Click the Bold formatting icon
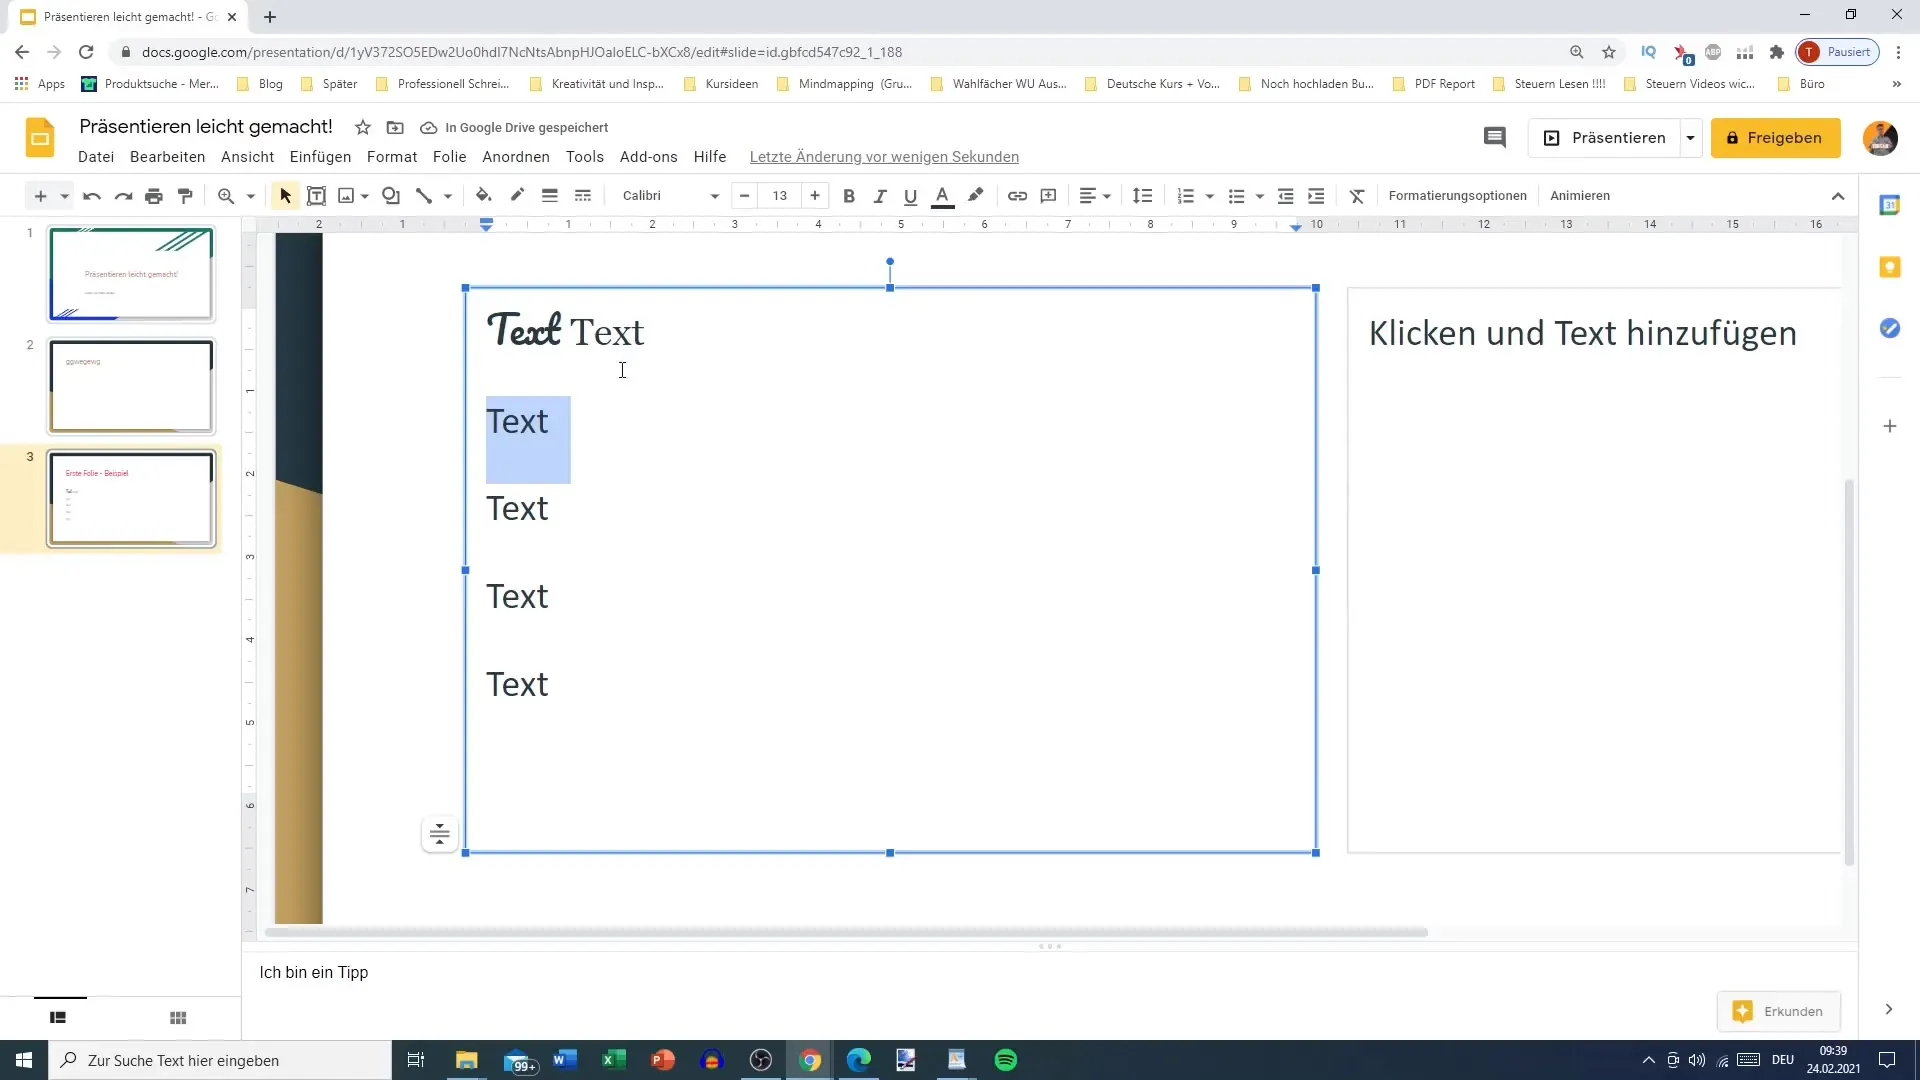The height and width of the screenshot is (1080, 1920). click(849, 195)
